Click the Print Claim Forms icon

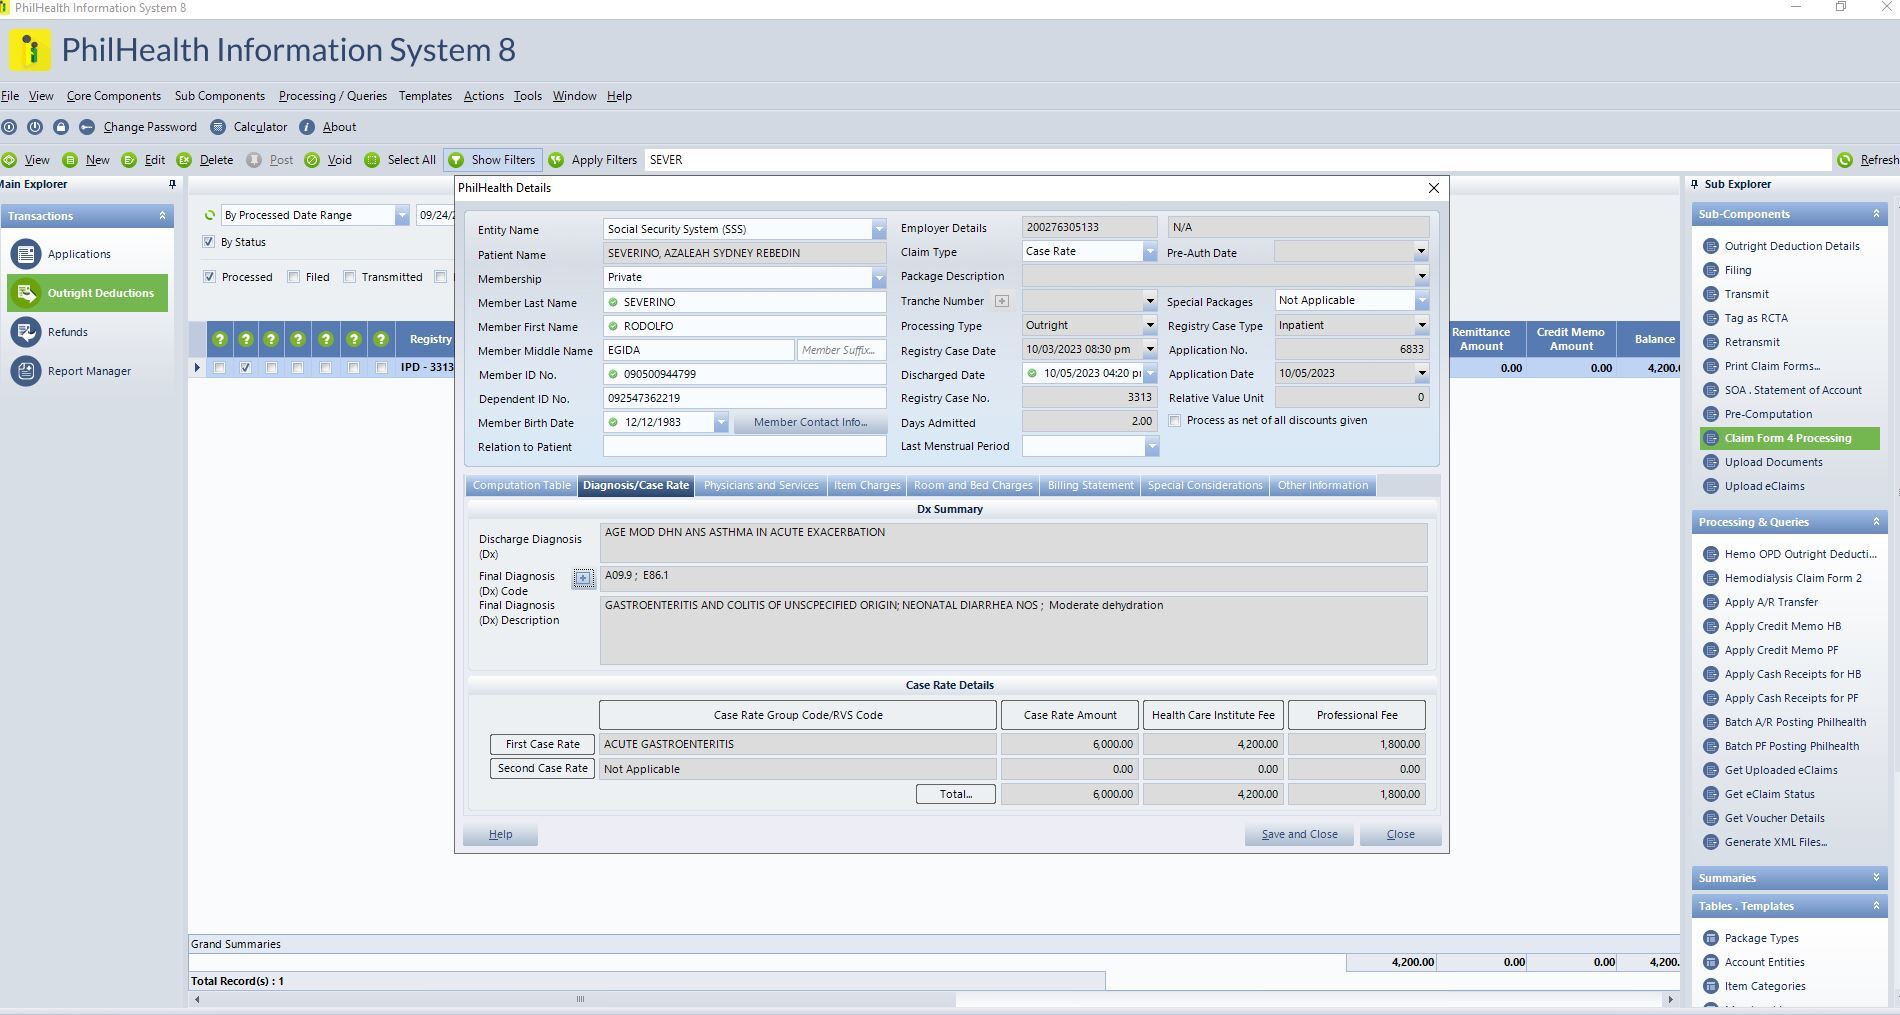[x=1711, y=366]
